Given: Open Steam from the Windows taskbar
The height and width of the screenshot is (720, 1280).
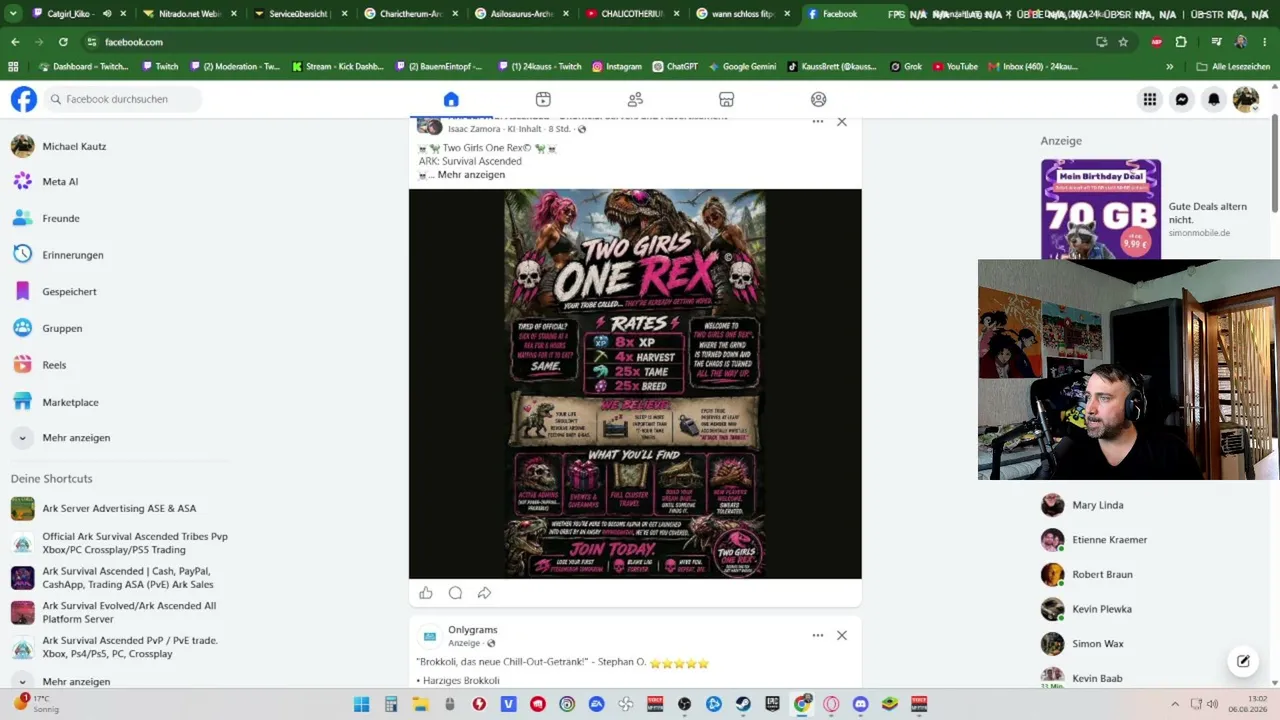Looking at the screenshot, I should (743, 704).
